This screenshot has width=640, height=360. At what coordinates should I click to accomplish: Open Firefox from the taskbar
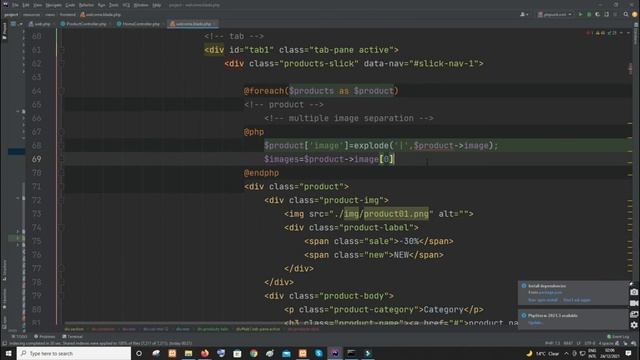(x=204, y=353)
